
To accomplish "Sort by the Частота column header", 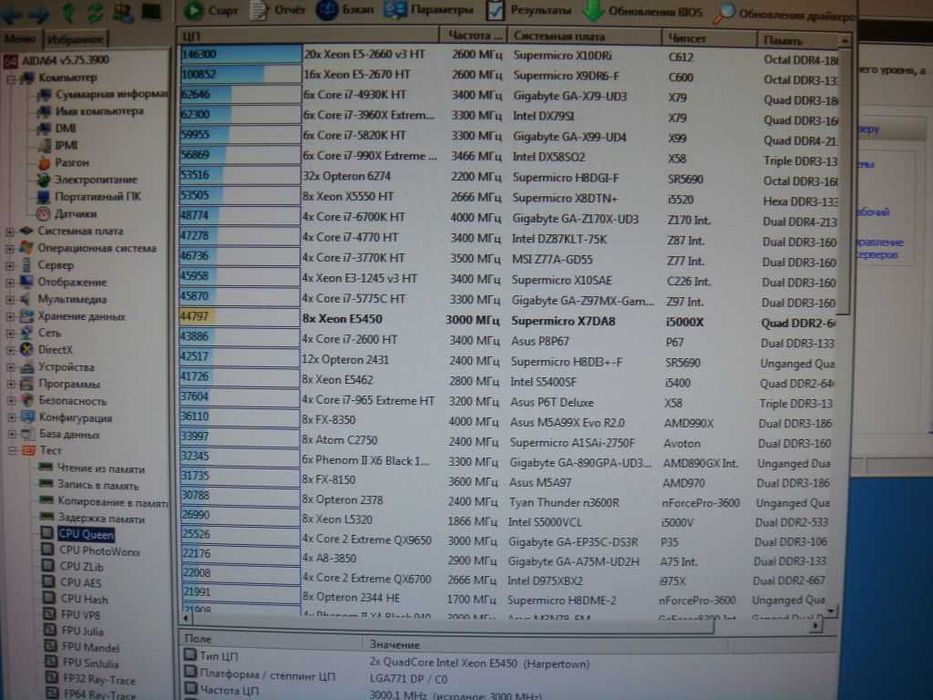I will (474, 36).
